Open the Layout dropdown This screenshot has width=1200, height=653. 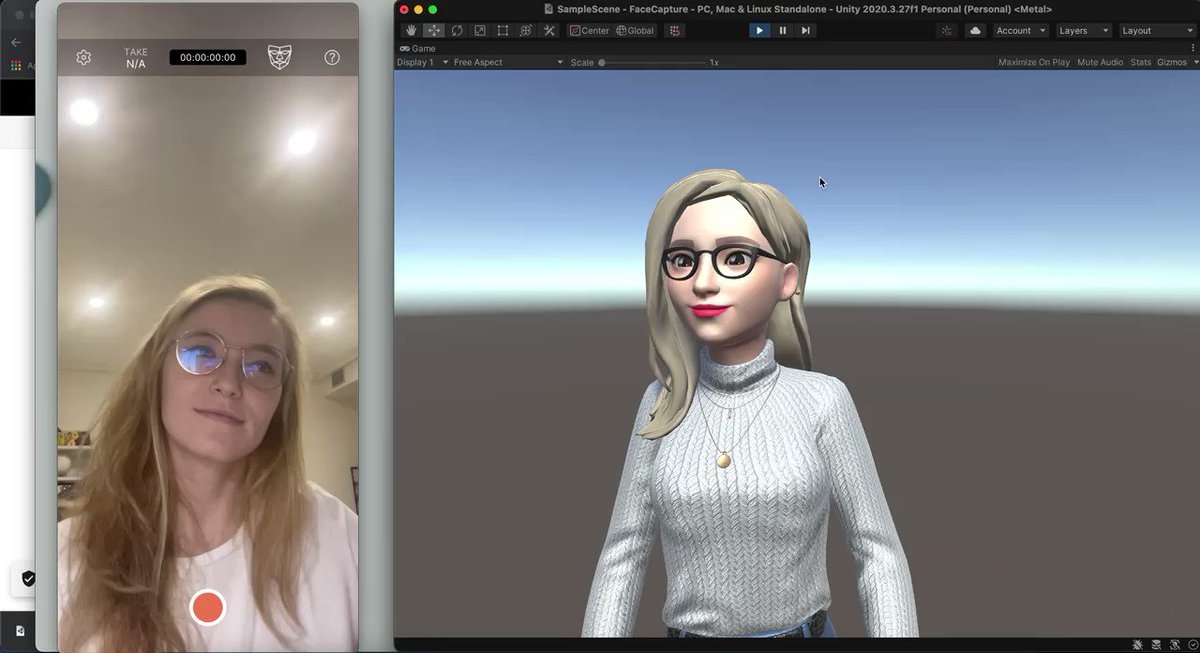pyautogui.click(x=1156, y=31)
